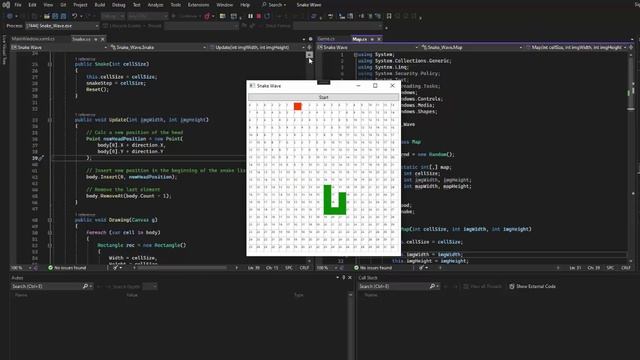The width and height of the screenshot is (640, 360).
Task: Click the Undo arrow in toolbar
Action: click(74, 16)
